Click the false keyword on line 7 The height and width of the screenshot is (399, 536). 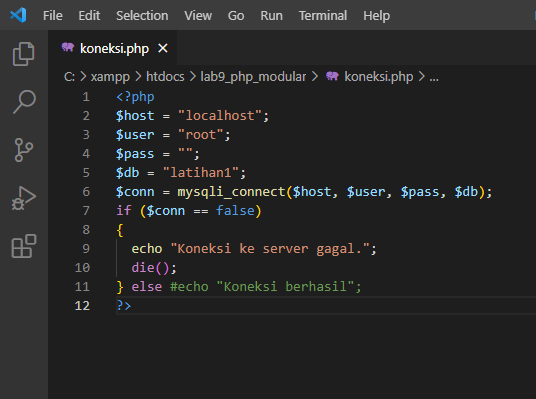235,211
